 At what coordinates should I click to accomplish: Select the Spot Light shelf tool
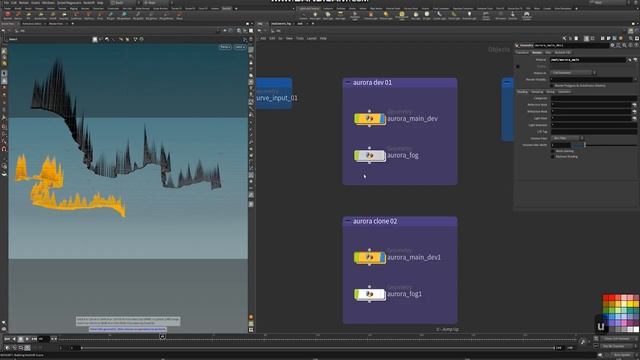(x=328, y=15)
